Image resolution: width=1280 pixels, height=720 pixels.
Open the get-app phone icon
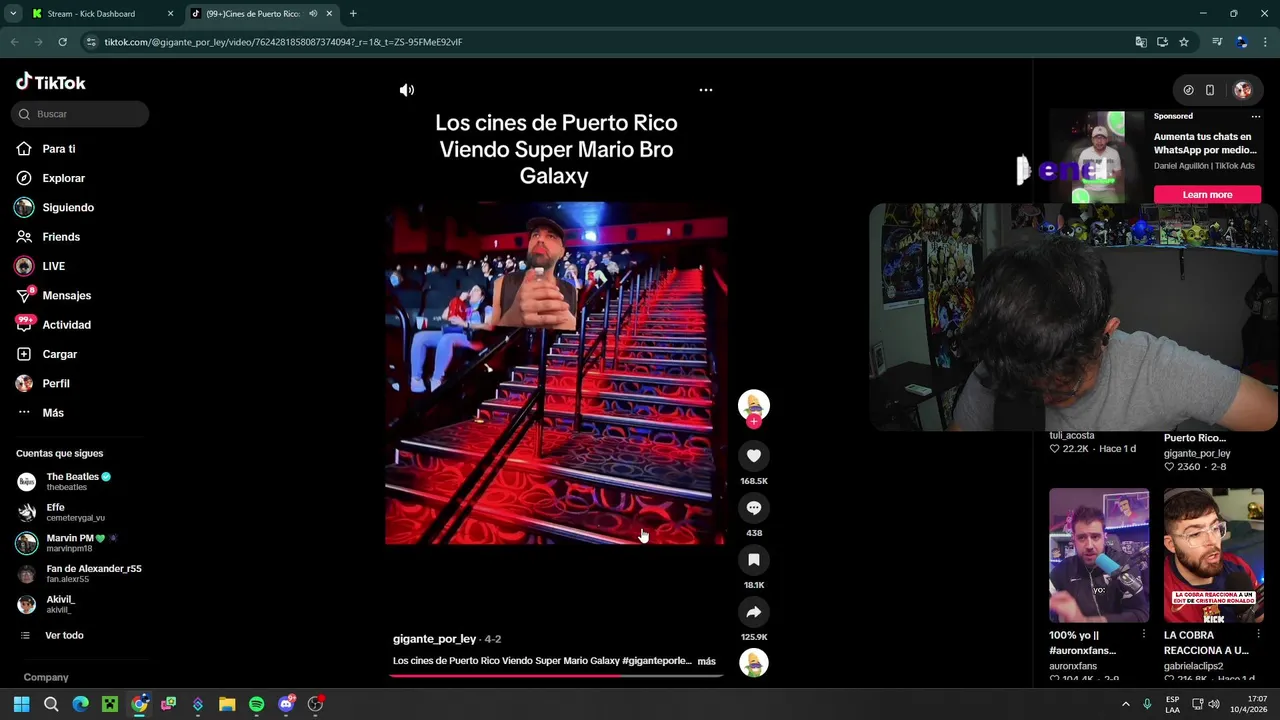coord(1210,90)
